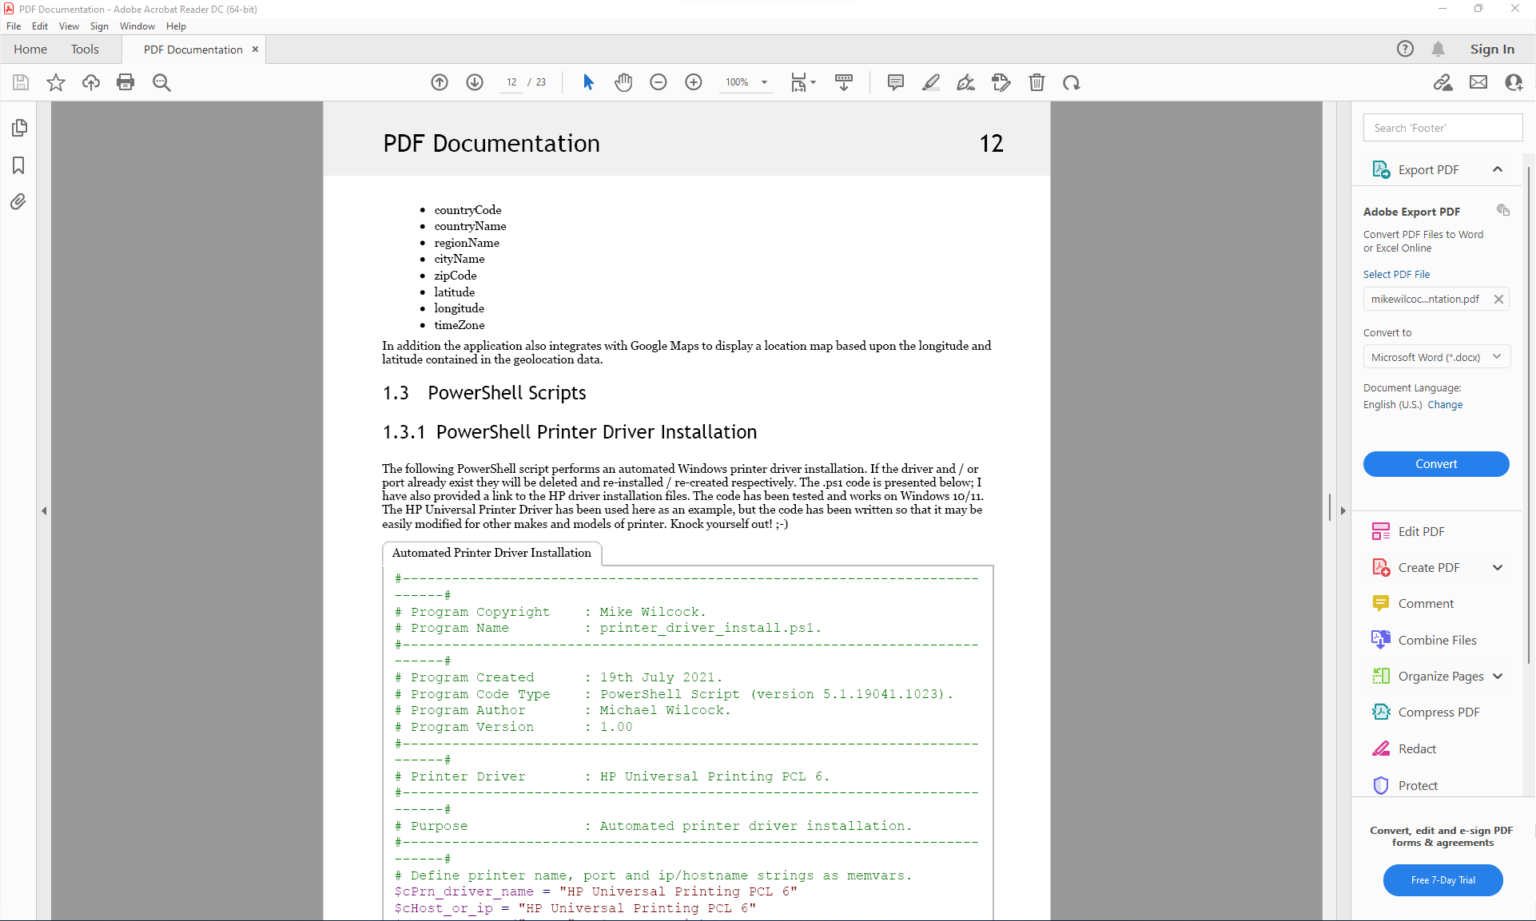This screenshot has width=1536, height=921.
Task: Select the Highlight text tool
Action: 930,82
